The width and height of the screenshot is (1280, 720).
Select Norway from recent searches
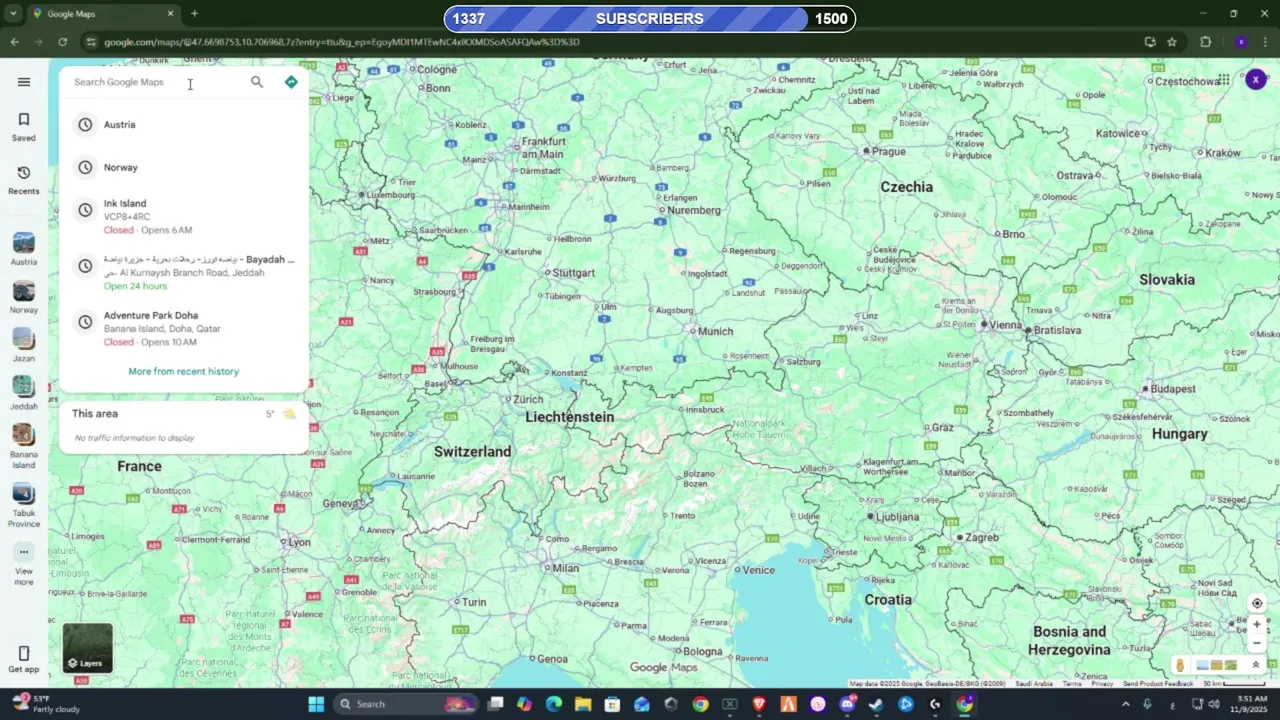pos(184,167)
